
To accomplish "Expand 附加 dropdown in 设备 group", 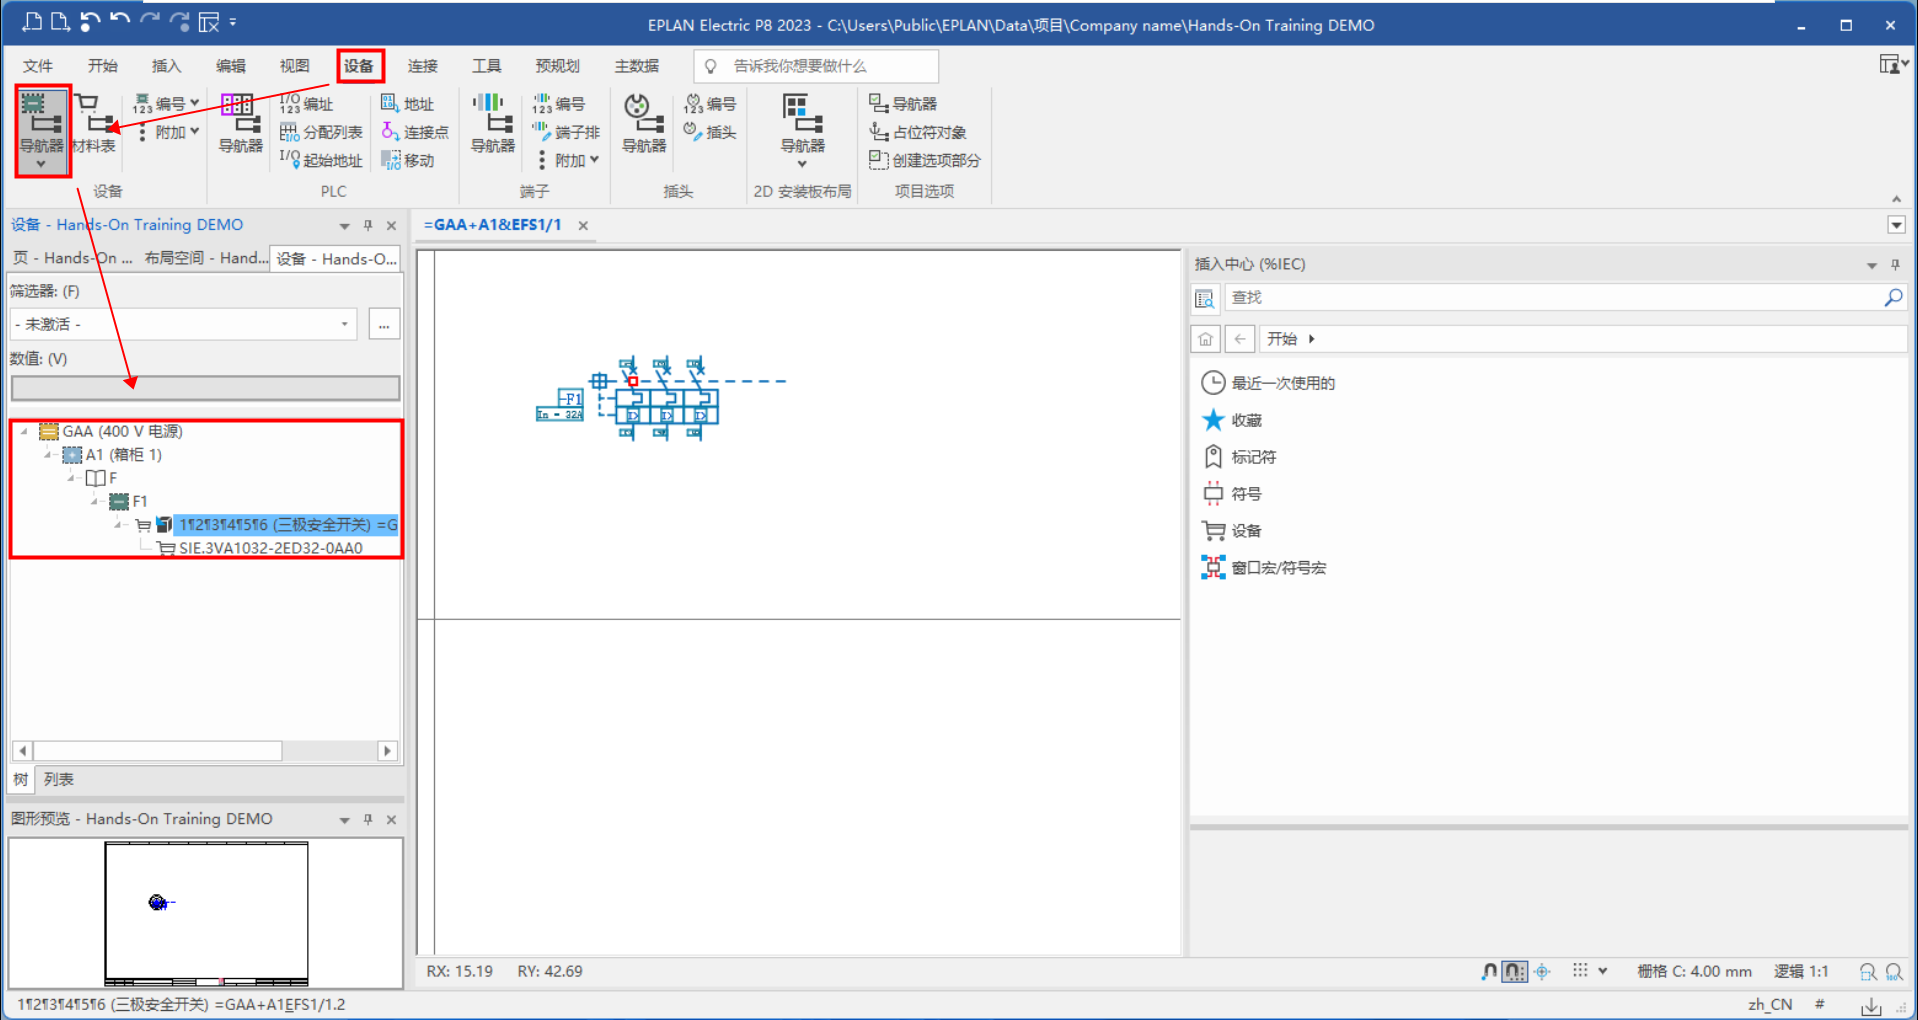I will [194, 131].
